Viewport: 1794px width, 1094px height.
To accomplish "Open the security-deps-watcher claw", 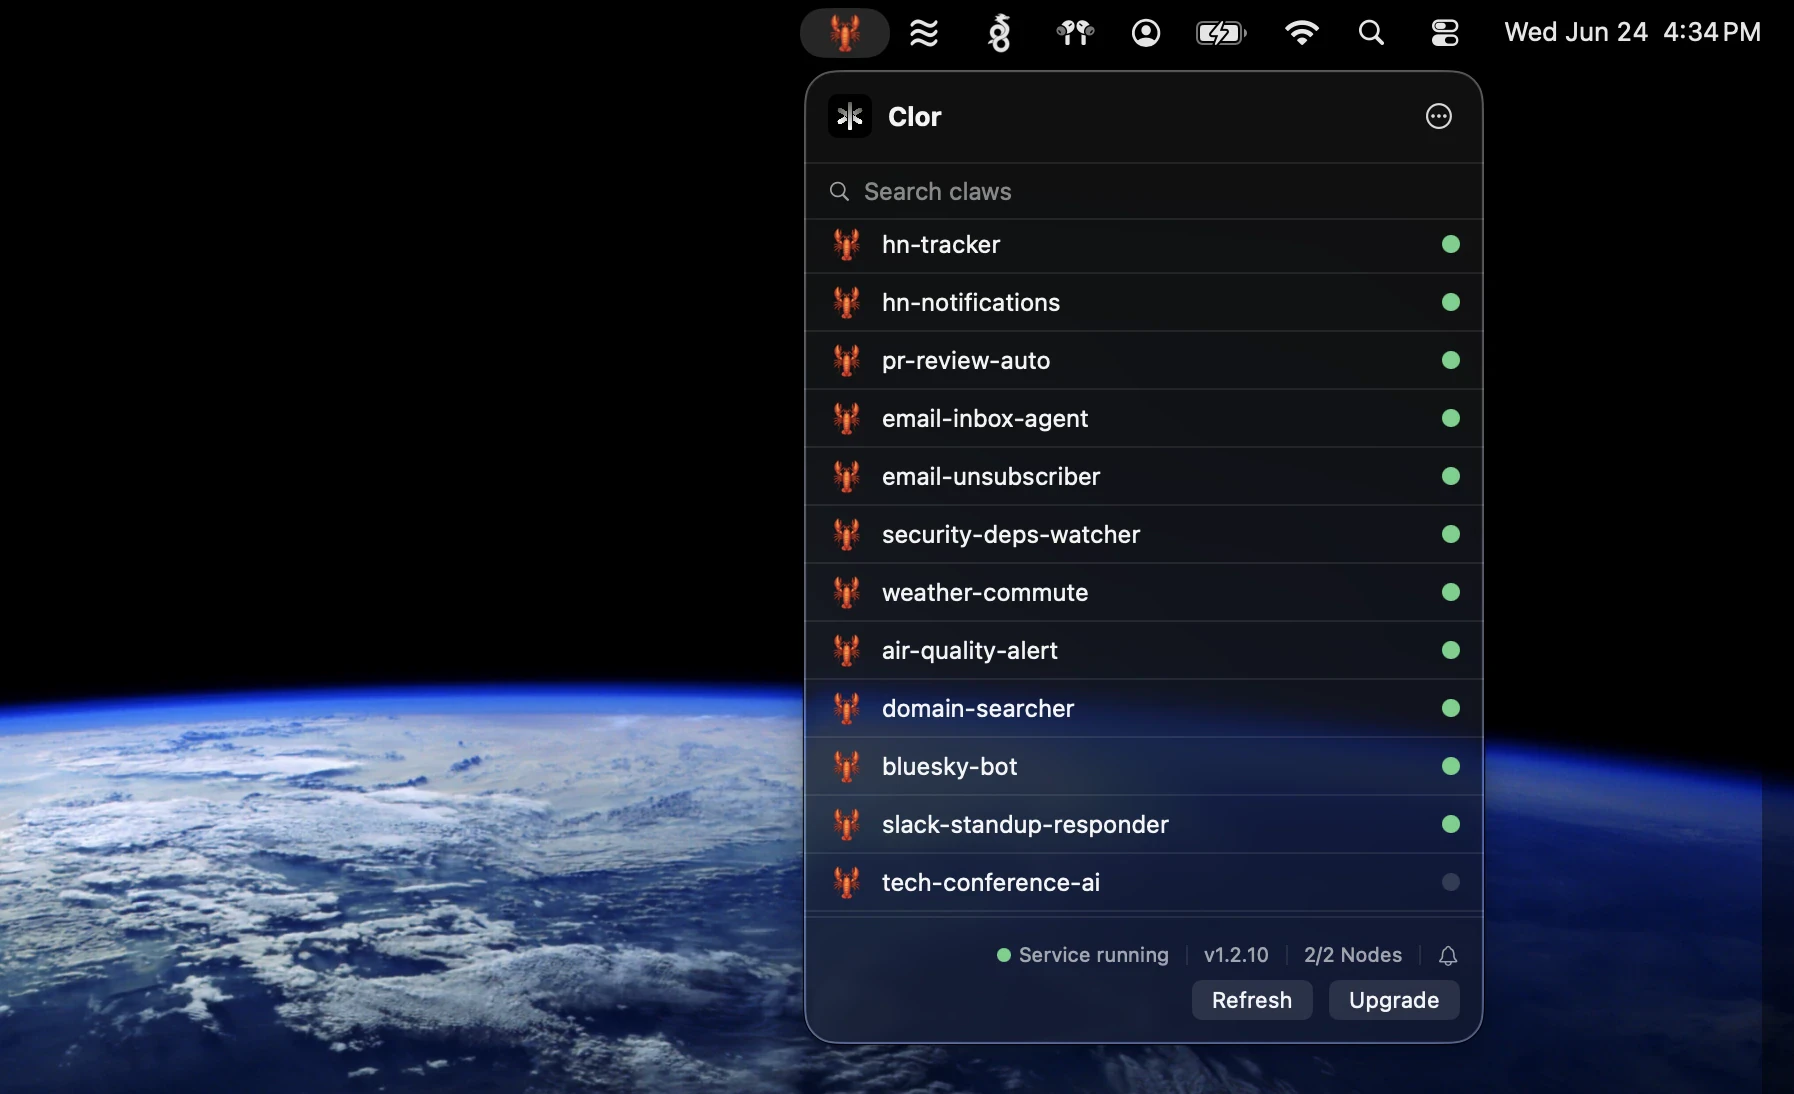I will click(x=1144, y=535).
